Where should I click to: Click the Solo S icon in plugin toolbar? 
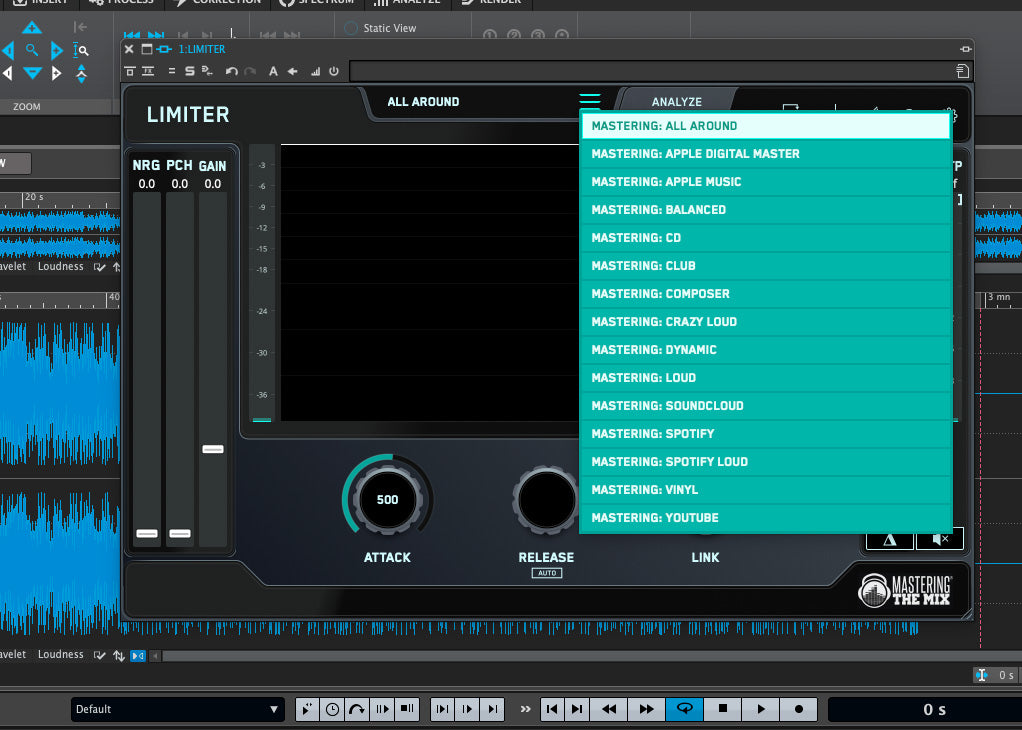click(190, 71)
